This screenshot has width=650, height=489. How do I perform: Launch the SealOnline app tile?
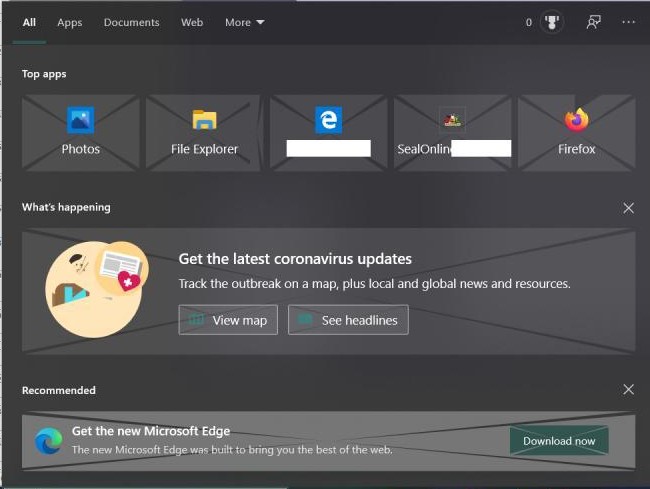[x=452, y=133]
